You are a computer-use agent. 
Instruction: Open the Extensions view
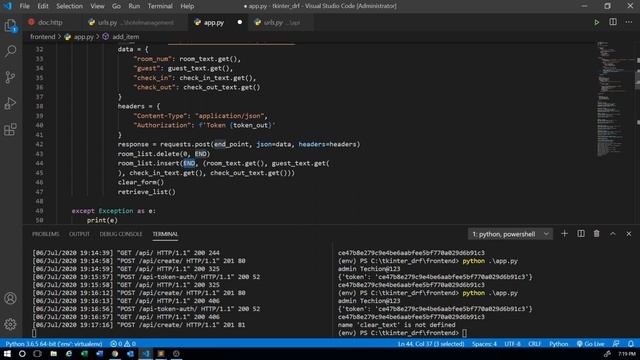[x=10, y=130]
